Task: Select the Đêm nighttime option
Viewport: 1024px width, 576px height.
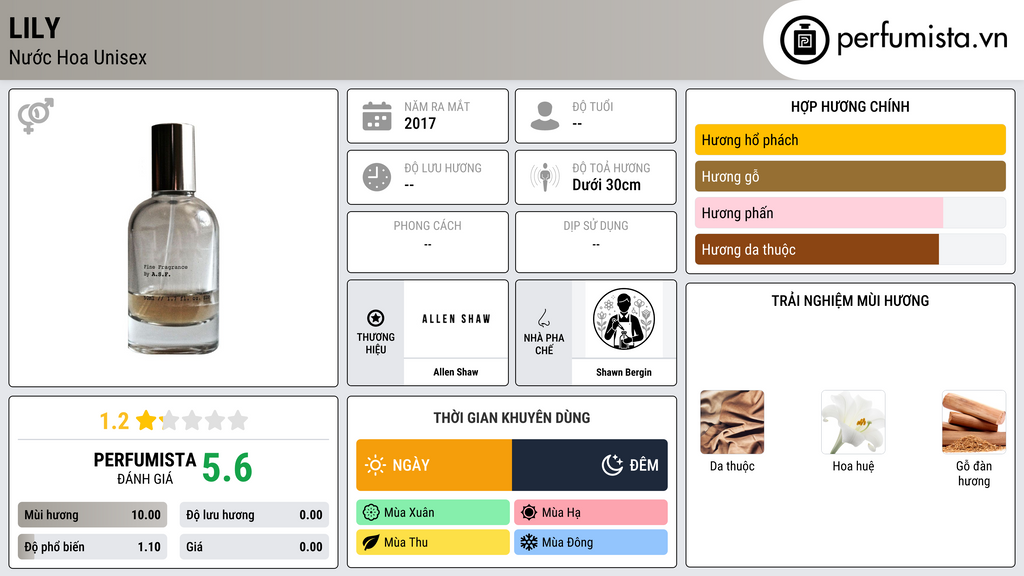Action: click(x=590, y=465)
